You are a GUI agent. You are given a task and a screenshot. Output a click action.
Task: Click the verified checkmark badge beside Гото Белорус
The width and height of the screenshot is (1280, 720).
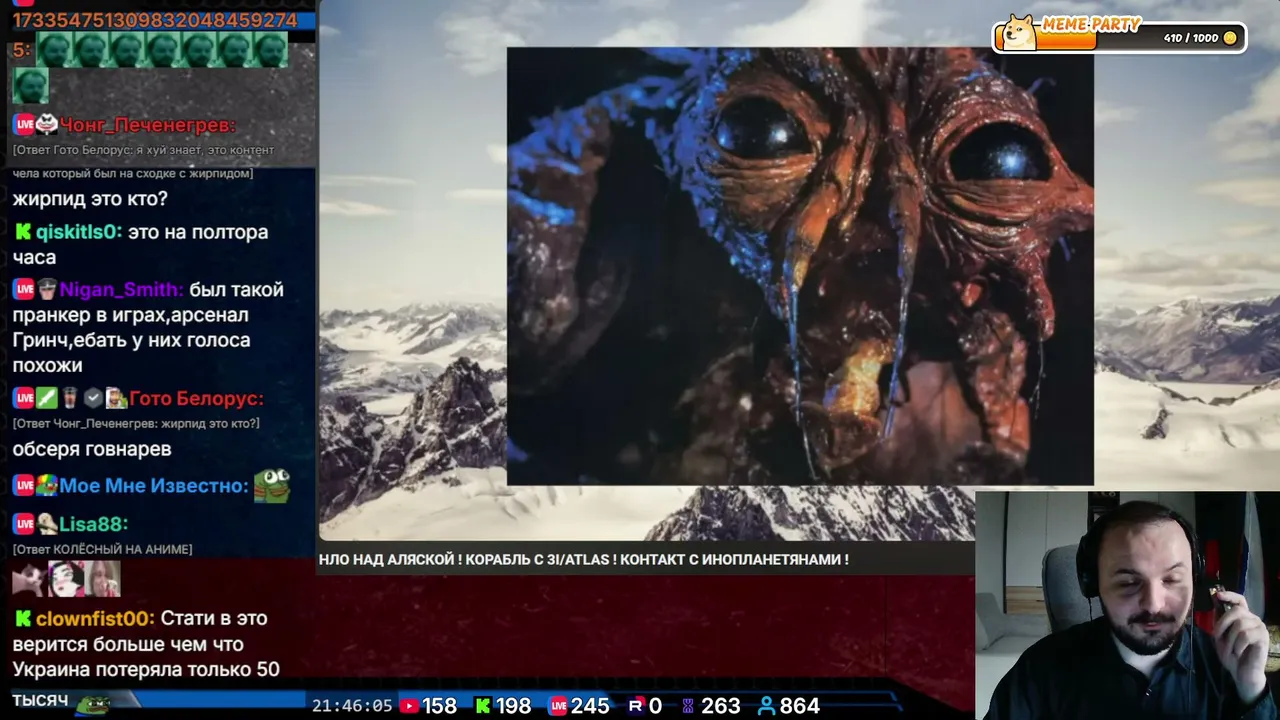click(93, 398)
